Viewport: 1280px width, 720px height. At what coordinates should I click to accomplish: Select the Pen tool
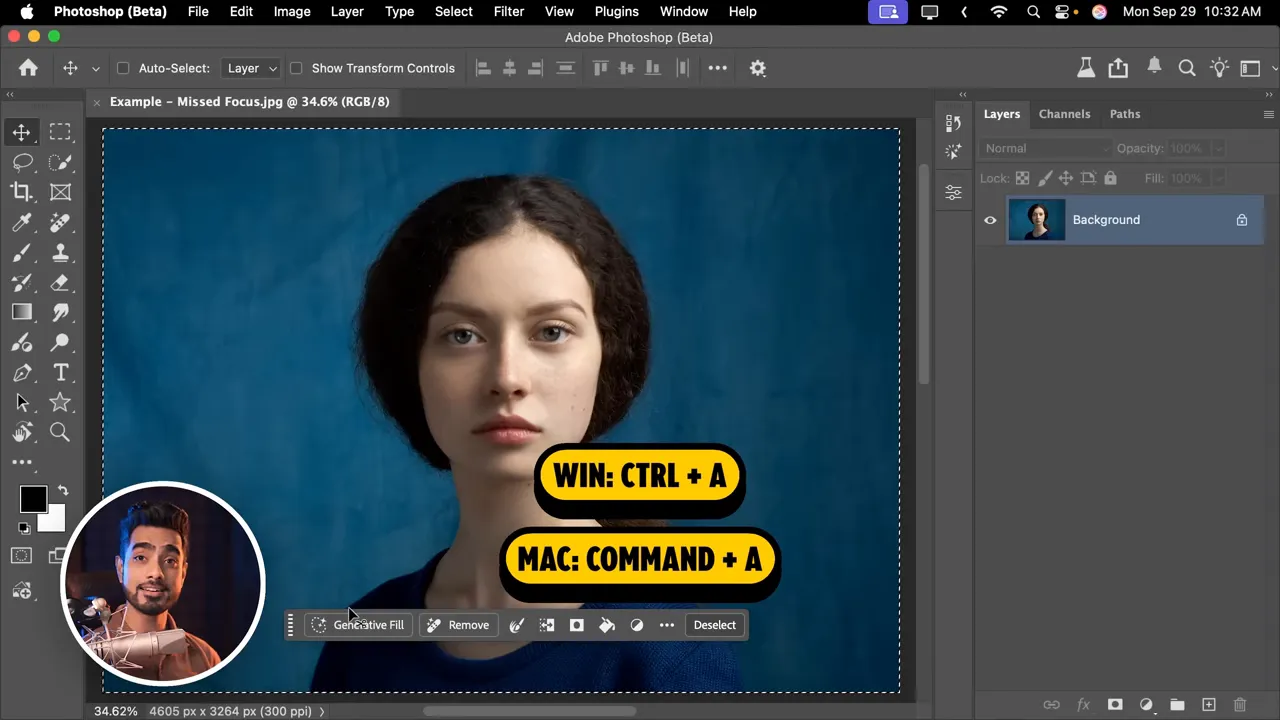pos(21,373)
